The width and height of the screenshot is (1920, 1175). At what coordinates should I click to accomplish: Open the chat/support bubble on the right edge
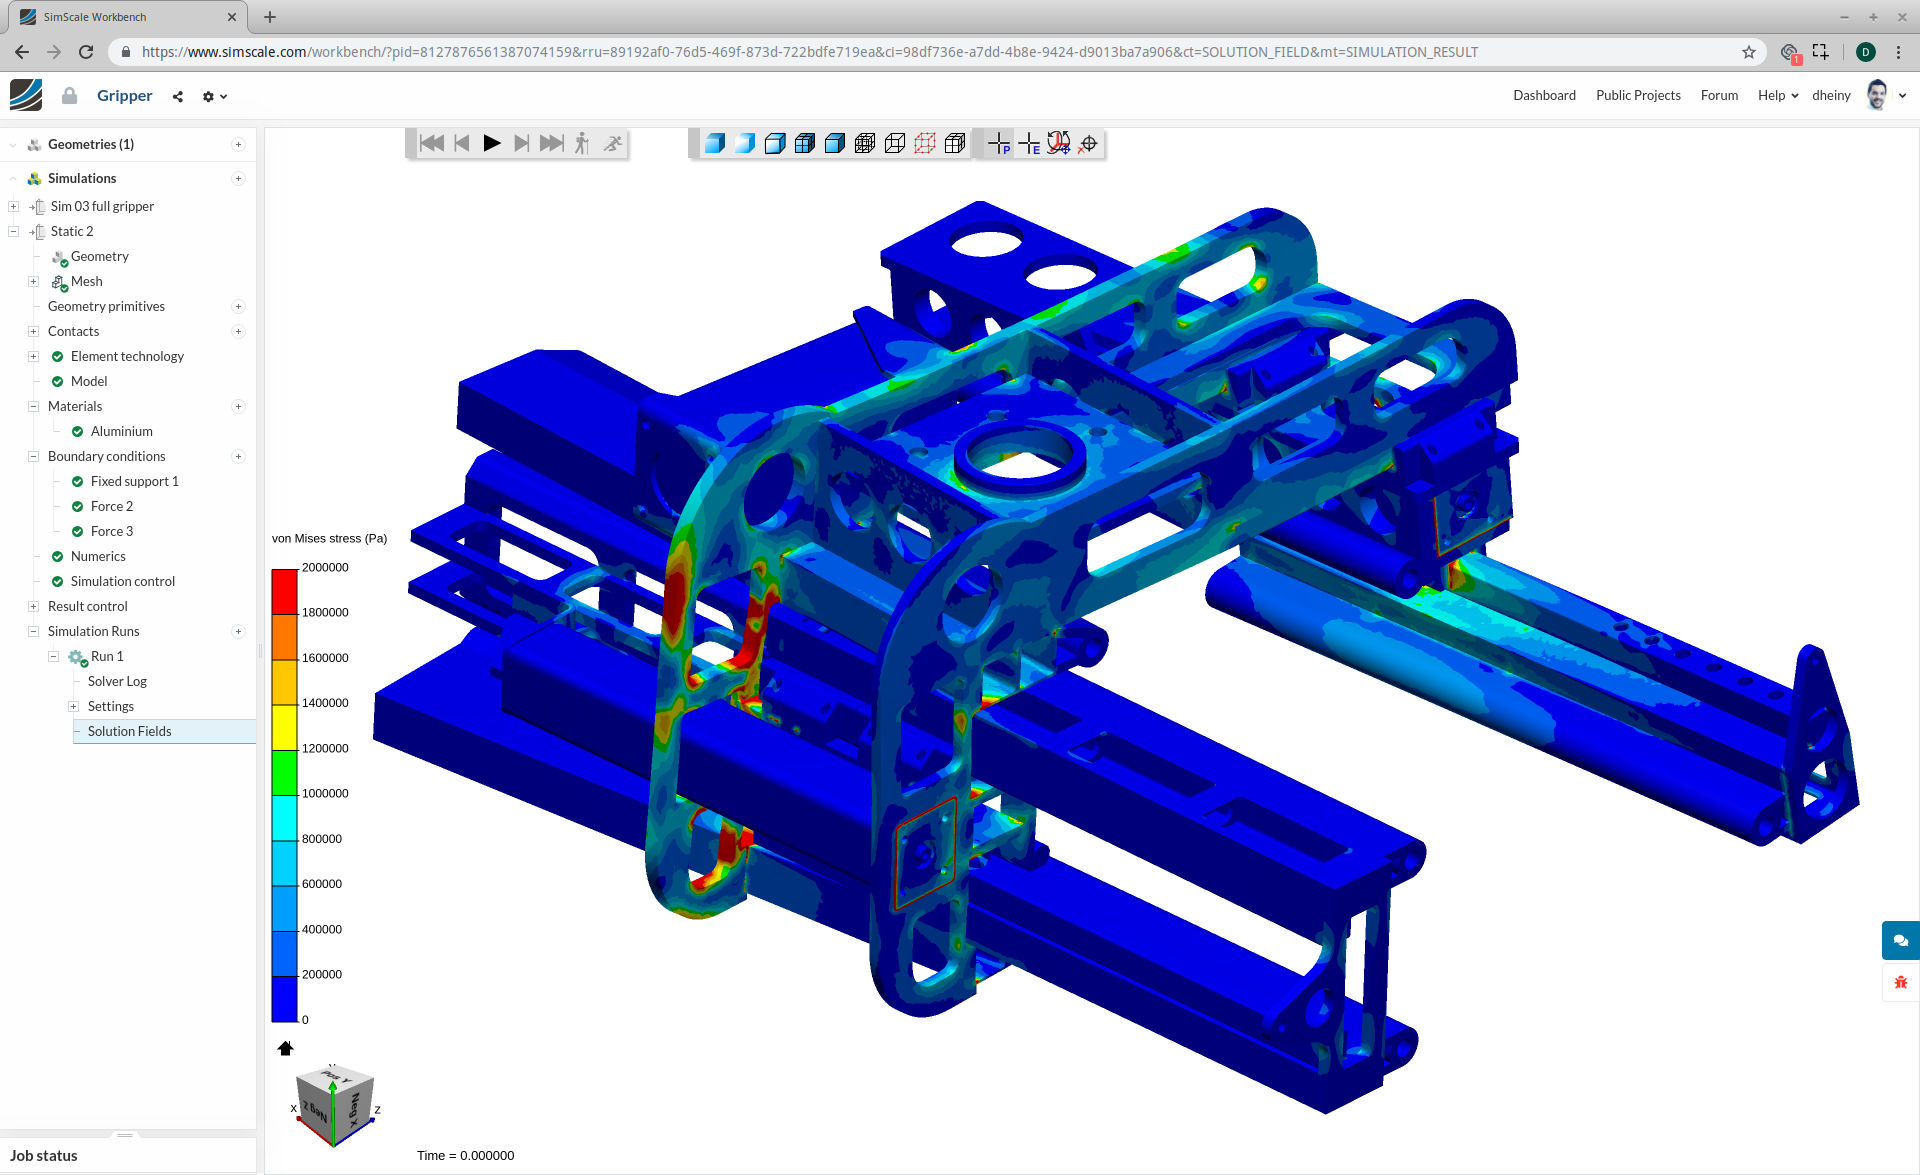[1899, 940]
